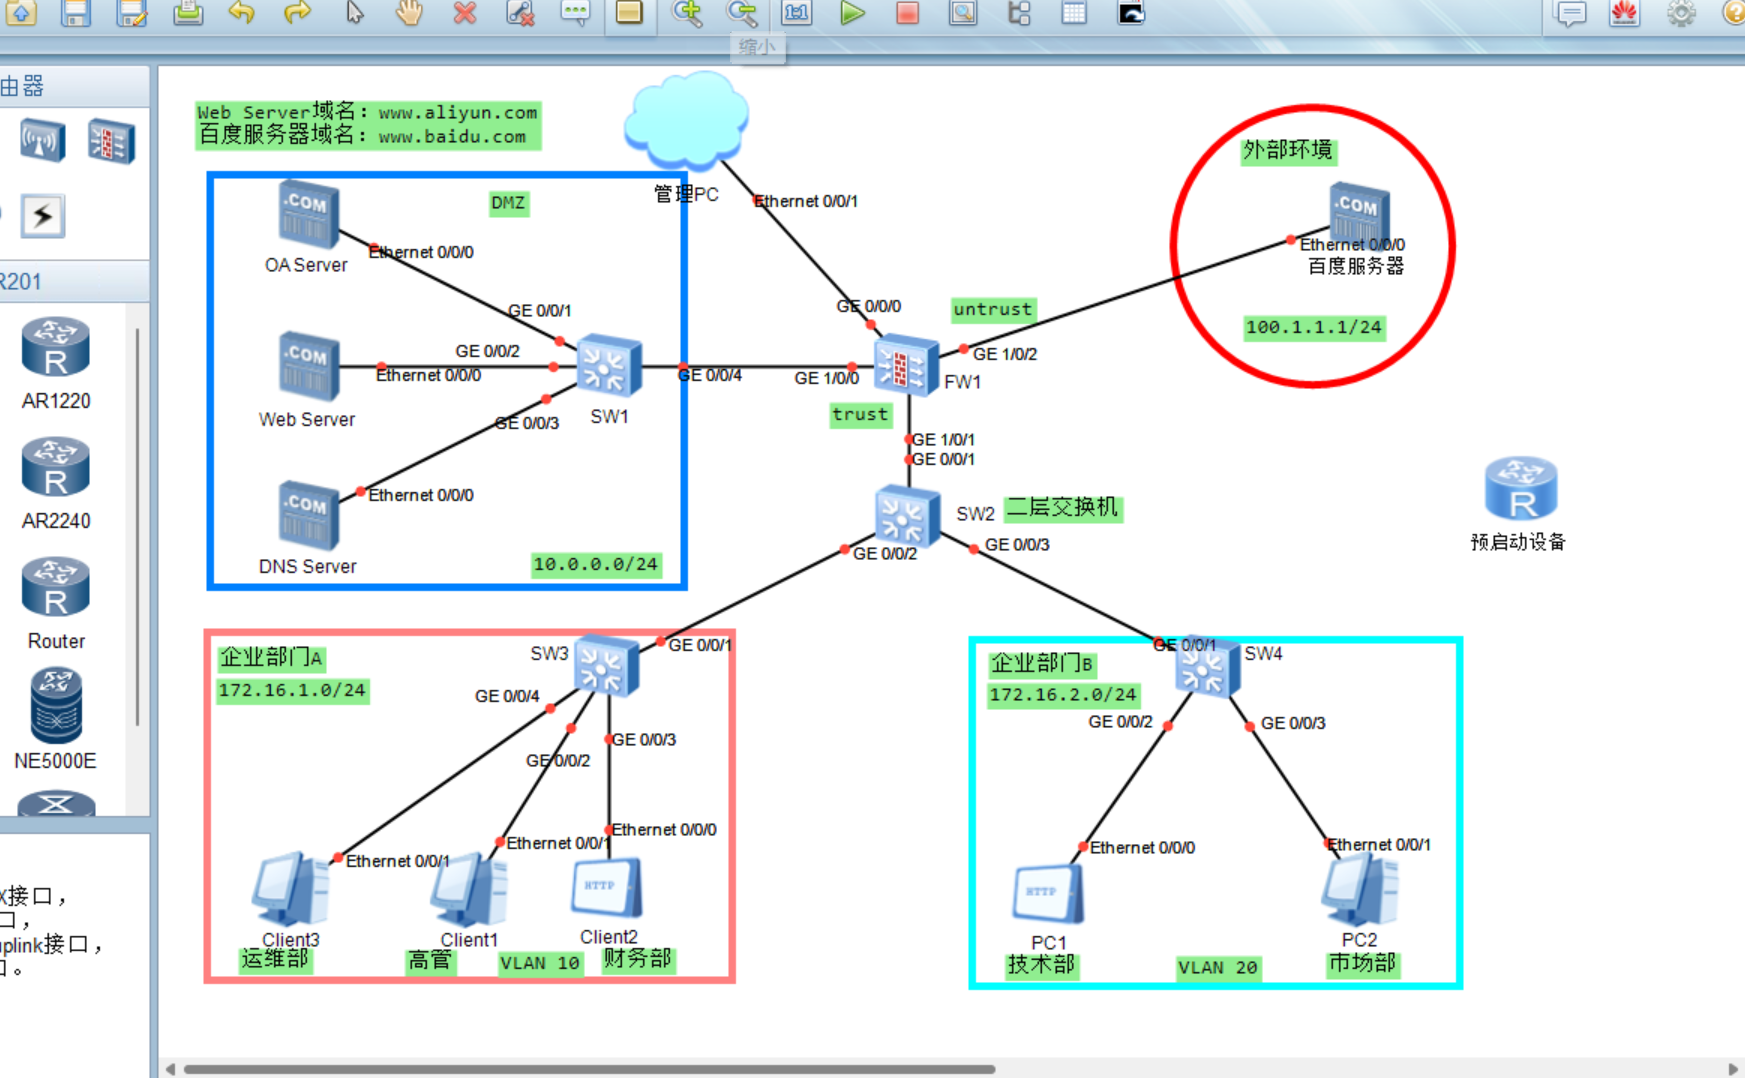Choose the text note tool
The width and height of the screenshot is (1745, 1078).
[575, 12]
